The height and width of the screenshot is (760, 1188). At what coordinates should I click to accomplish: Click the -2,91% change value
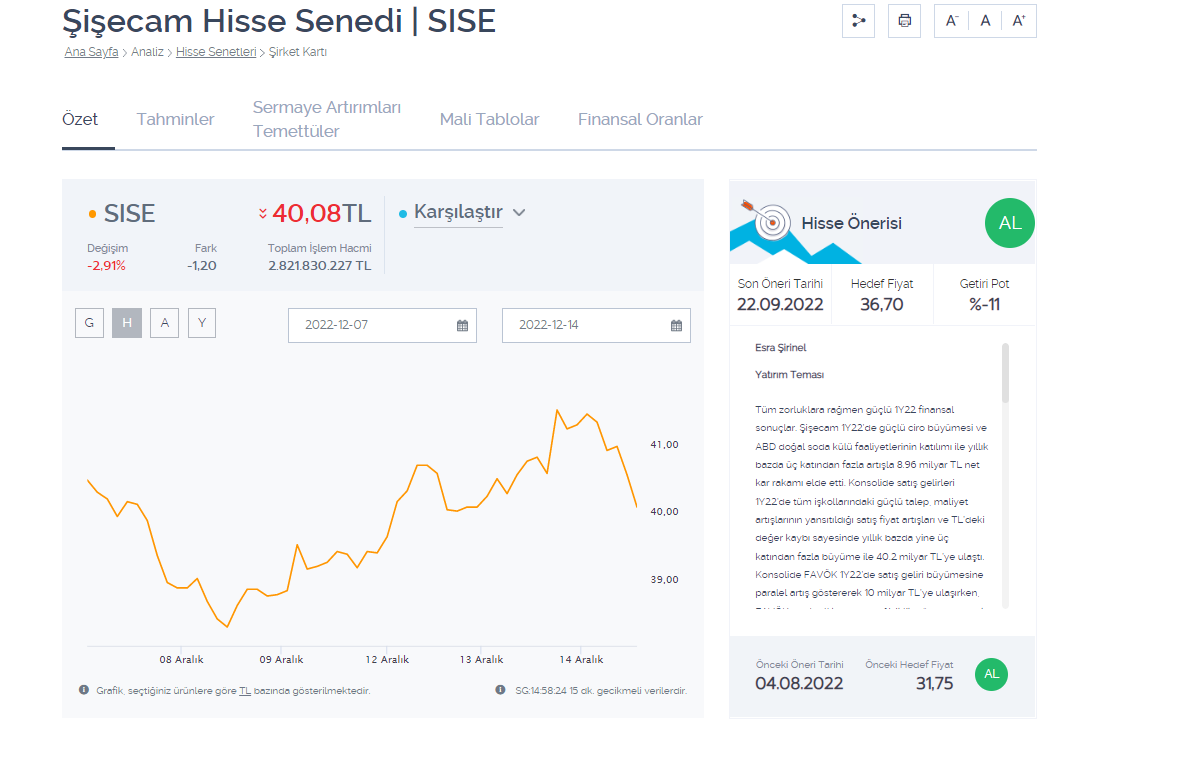point(106,266)
